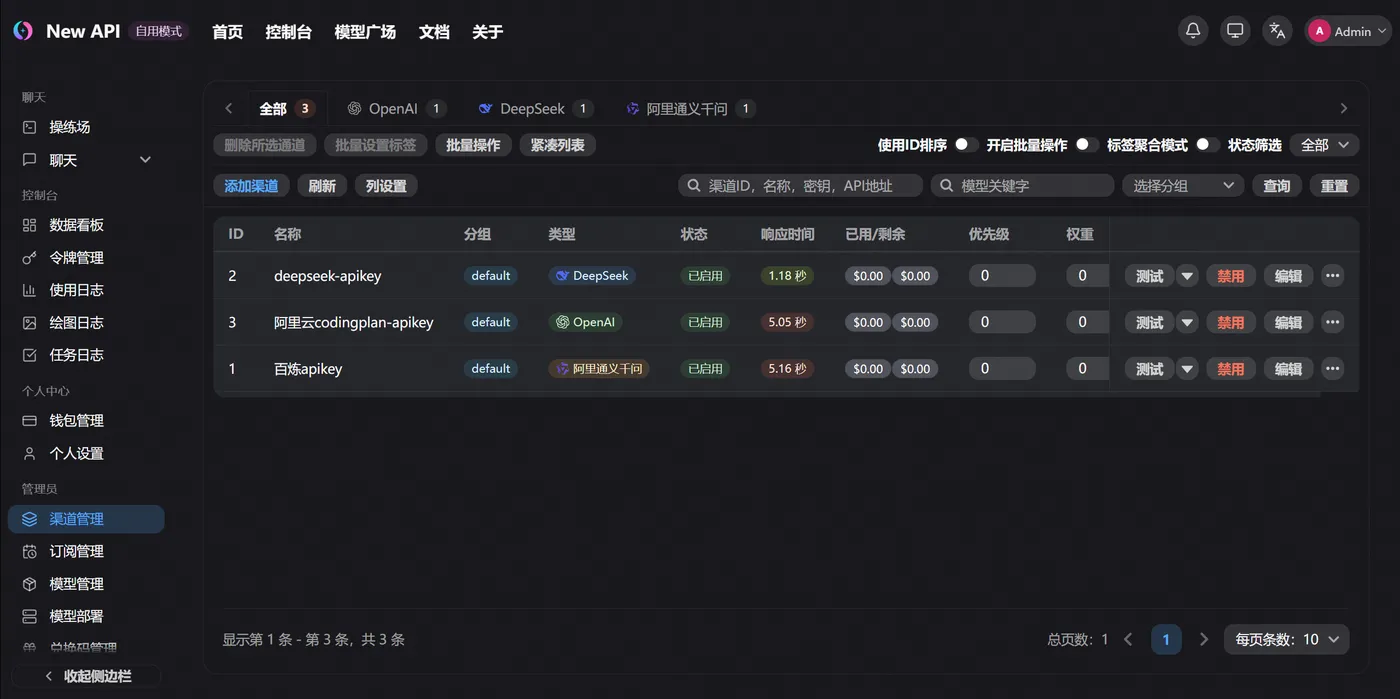Open the 操练场 playground sidebar item
Screen dimensions: 1400x699
pos(86,127)
